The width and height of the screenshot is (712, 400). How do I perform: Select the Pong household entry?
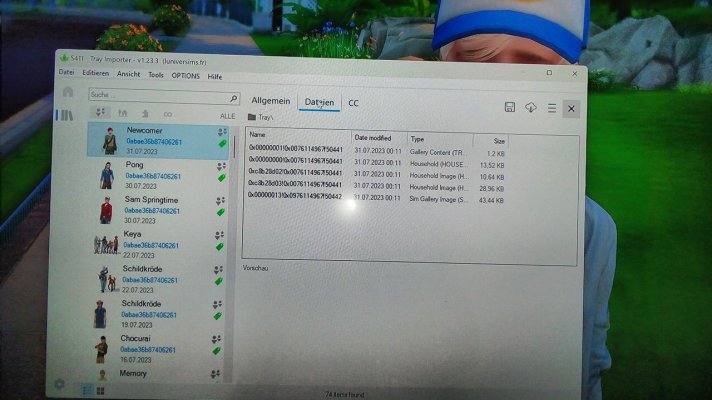(158, 175)
